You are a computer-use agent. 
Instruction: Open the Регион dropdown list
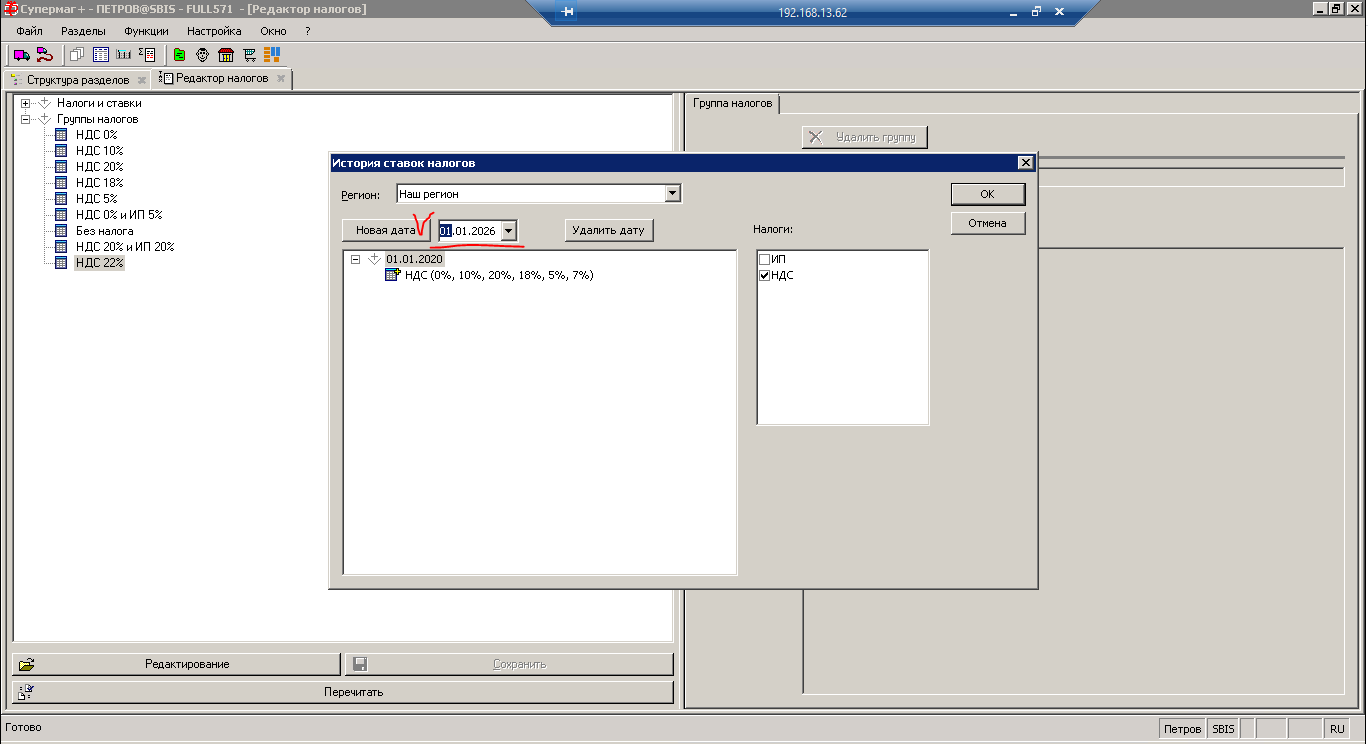(x=672, y=194)
